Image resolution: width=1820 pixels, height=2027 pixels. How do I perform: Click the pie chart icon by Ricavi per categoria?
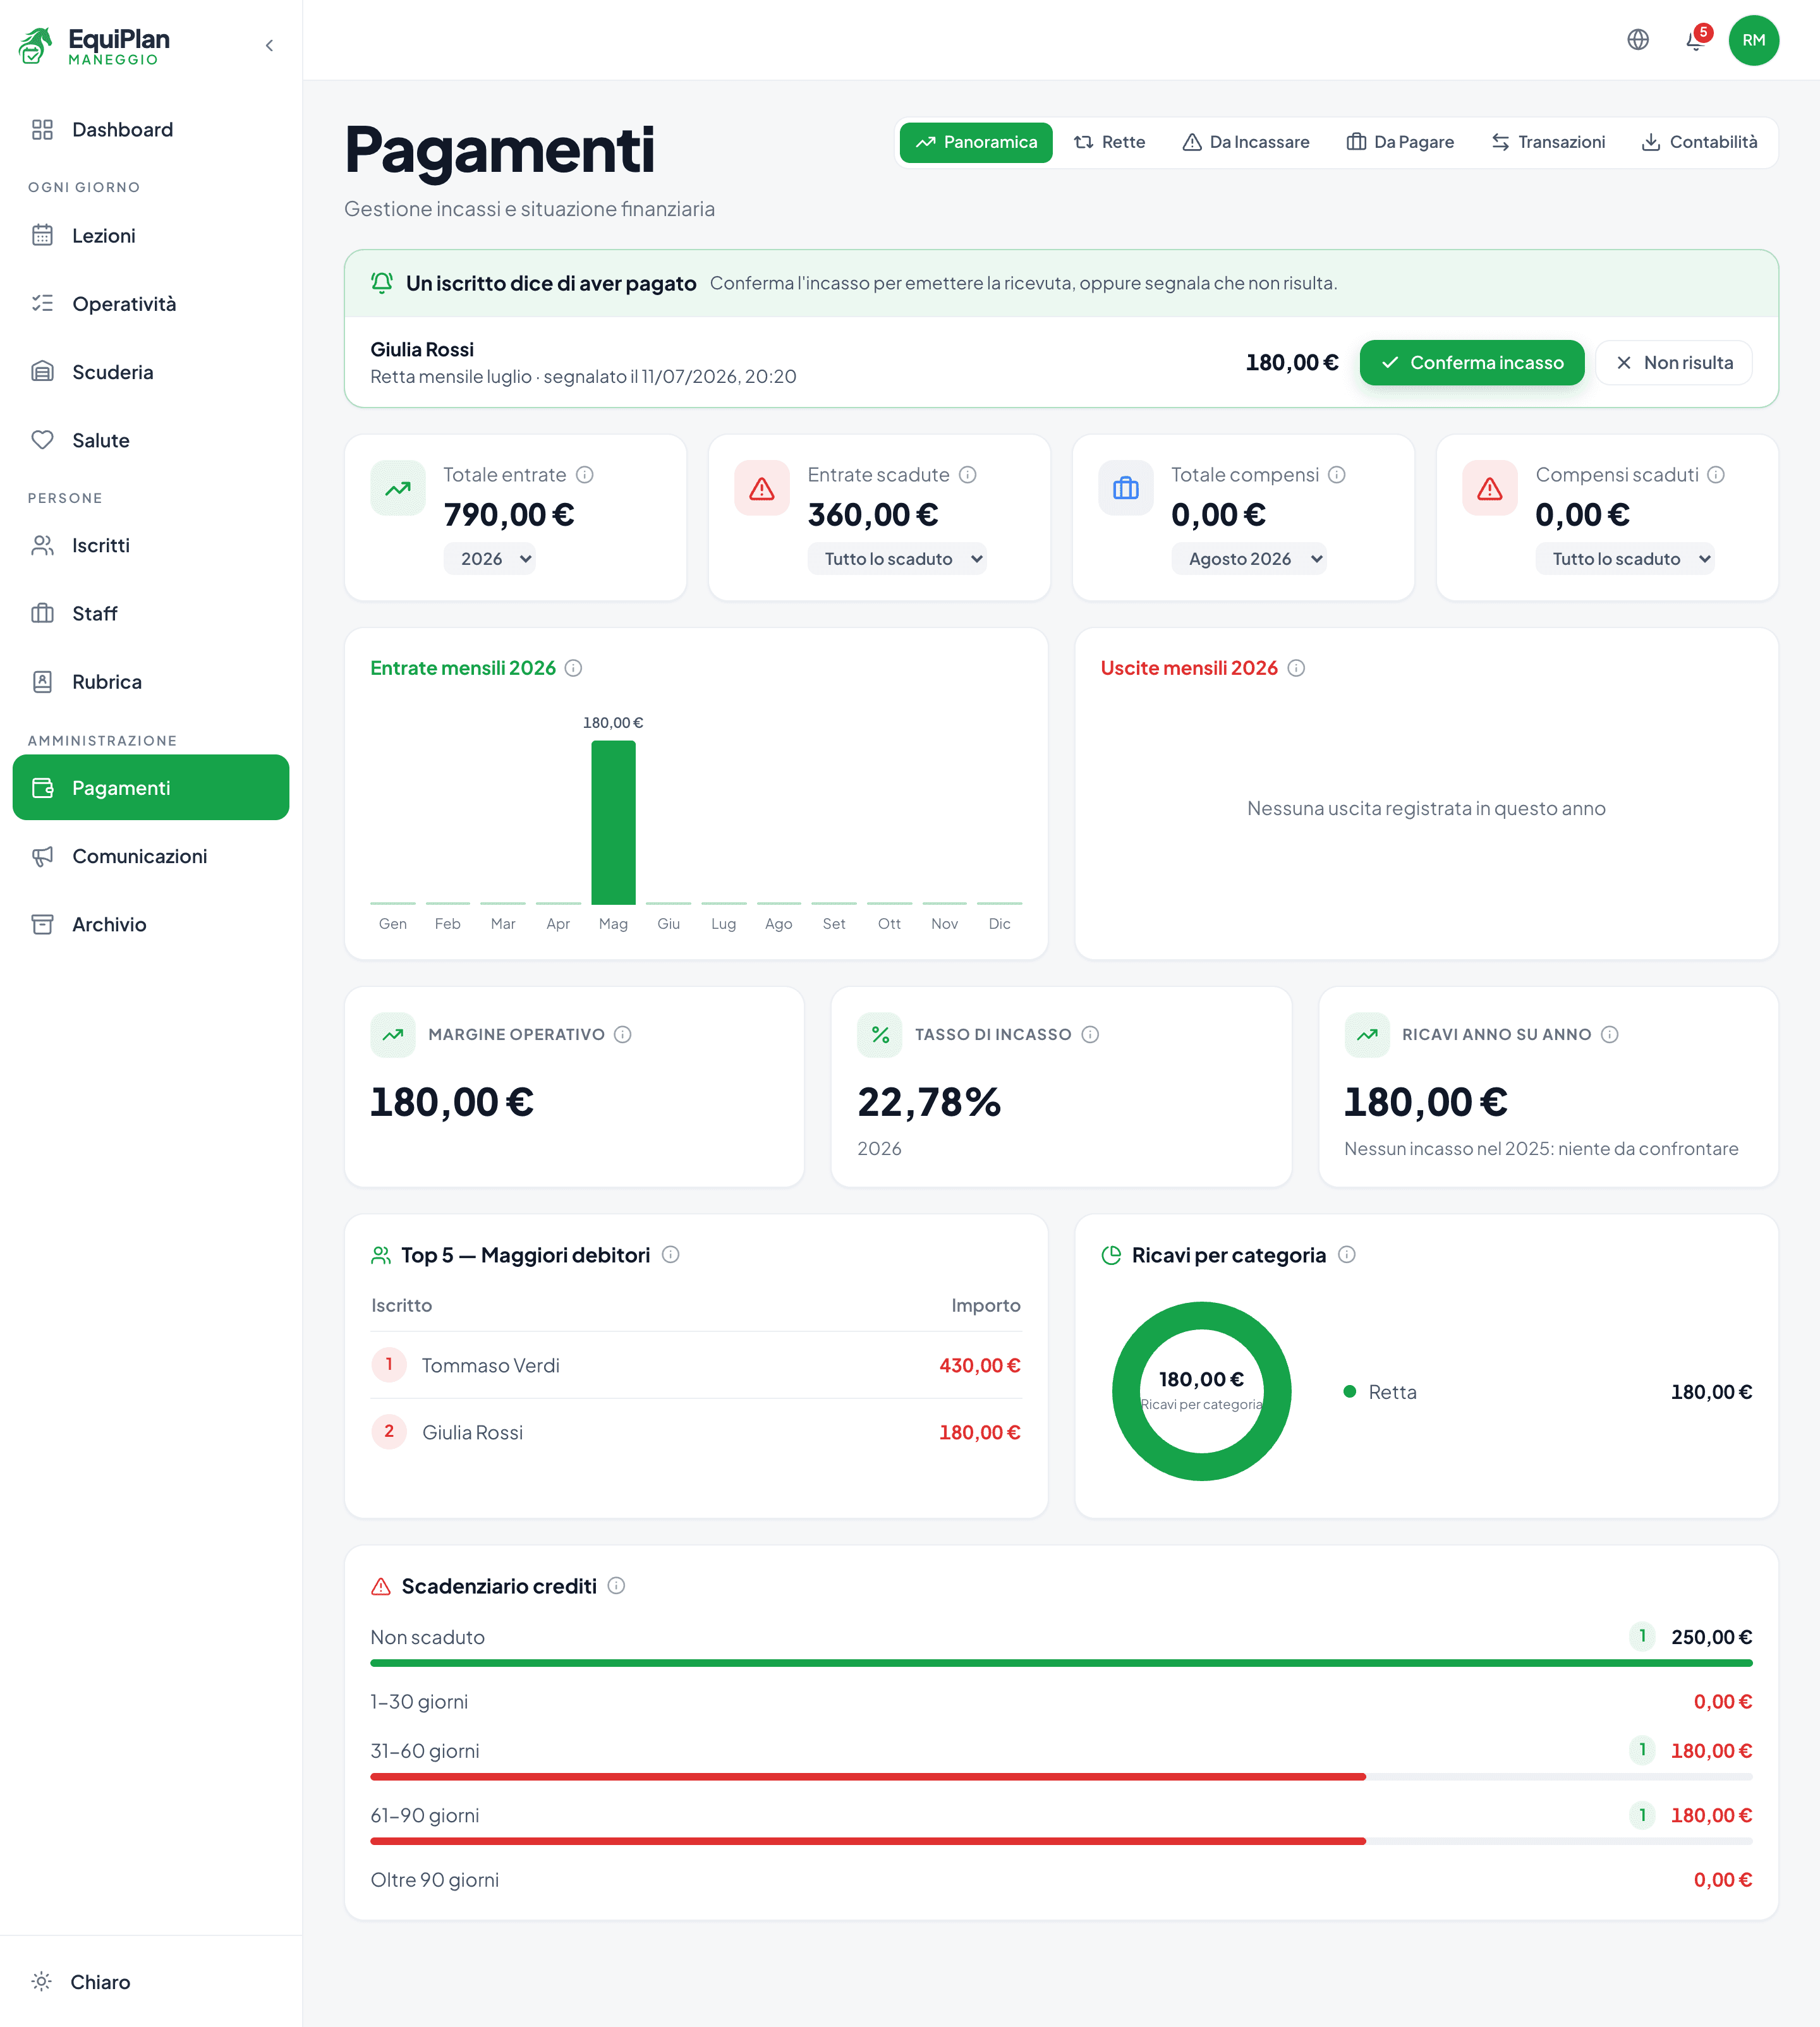click(1111, 1255)
